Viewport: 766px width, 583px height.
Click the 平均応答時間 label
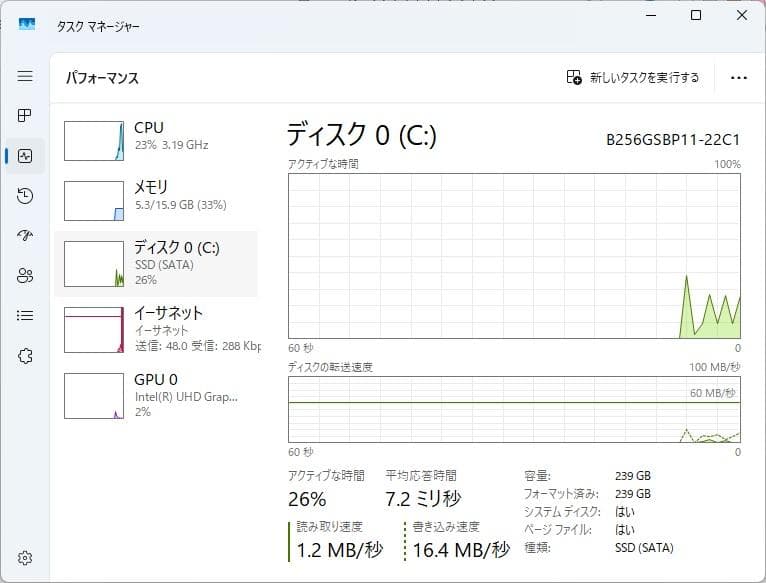421,475
